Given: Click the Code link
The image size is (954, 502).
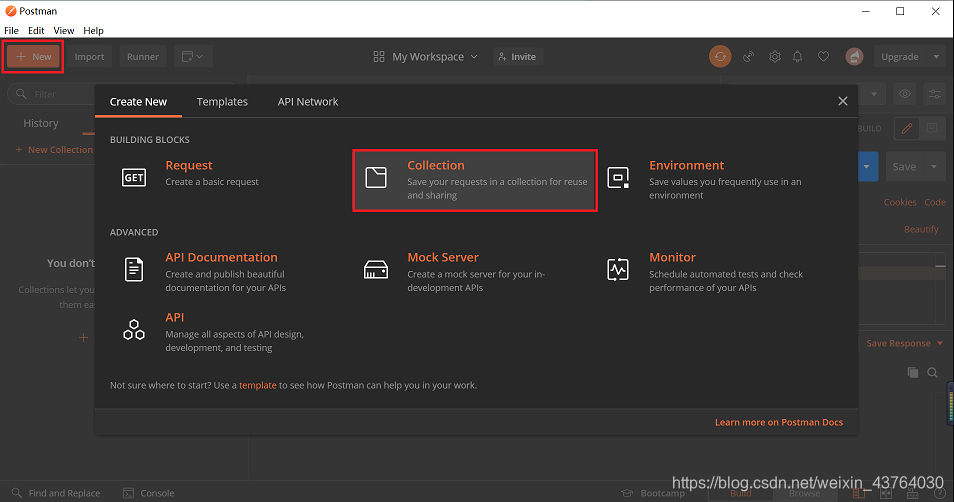Looking at the screenshot, I should click(x=935, y=202).
